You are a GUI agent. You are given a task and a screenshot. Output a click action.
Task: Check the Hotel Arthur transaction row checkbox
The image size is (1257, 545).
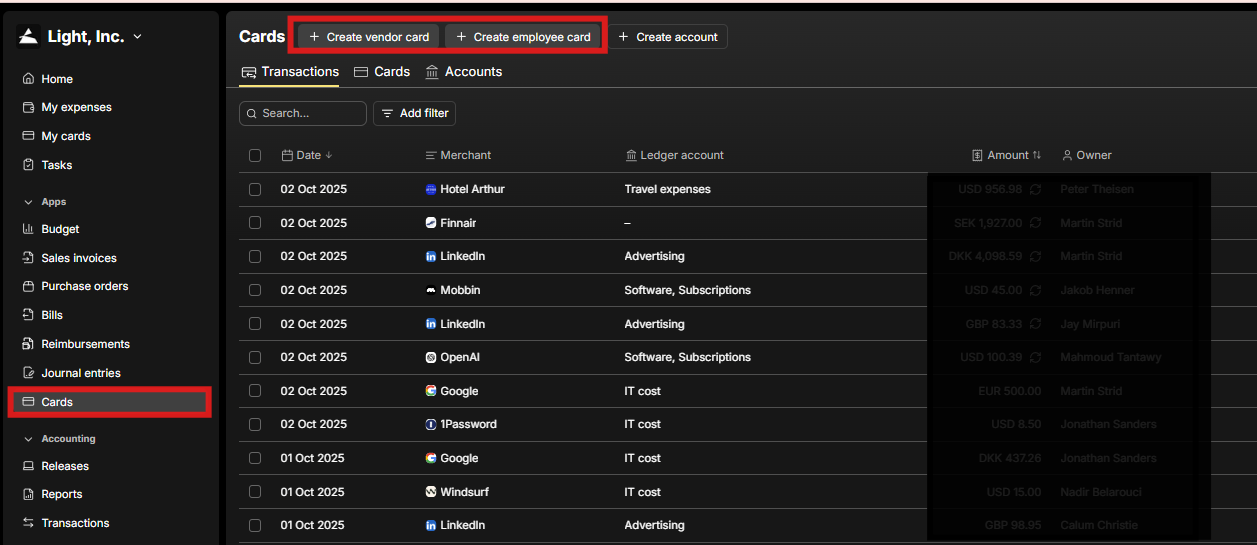(255, 189)
